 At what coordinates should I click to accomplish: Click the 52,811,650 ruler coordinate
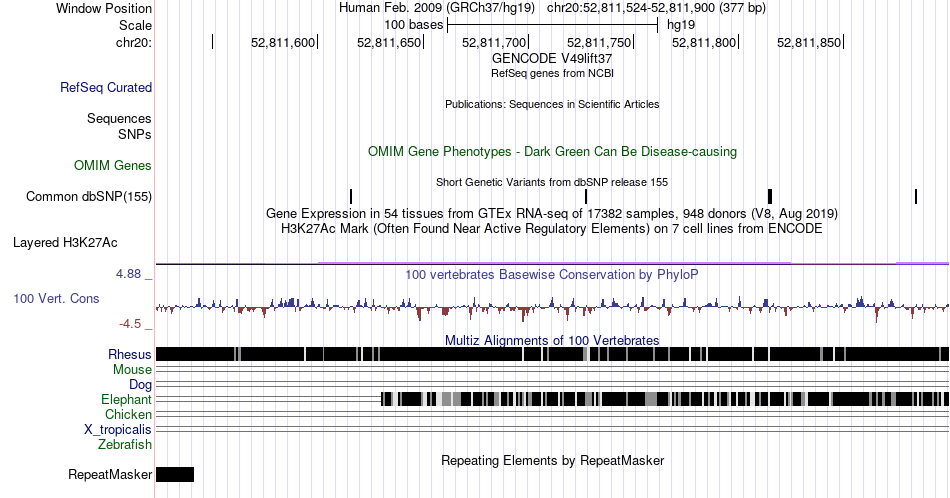(389, 42)
